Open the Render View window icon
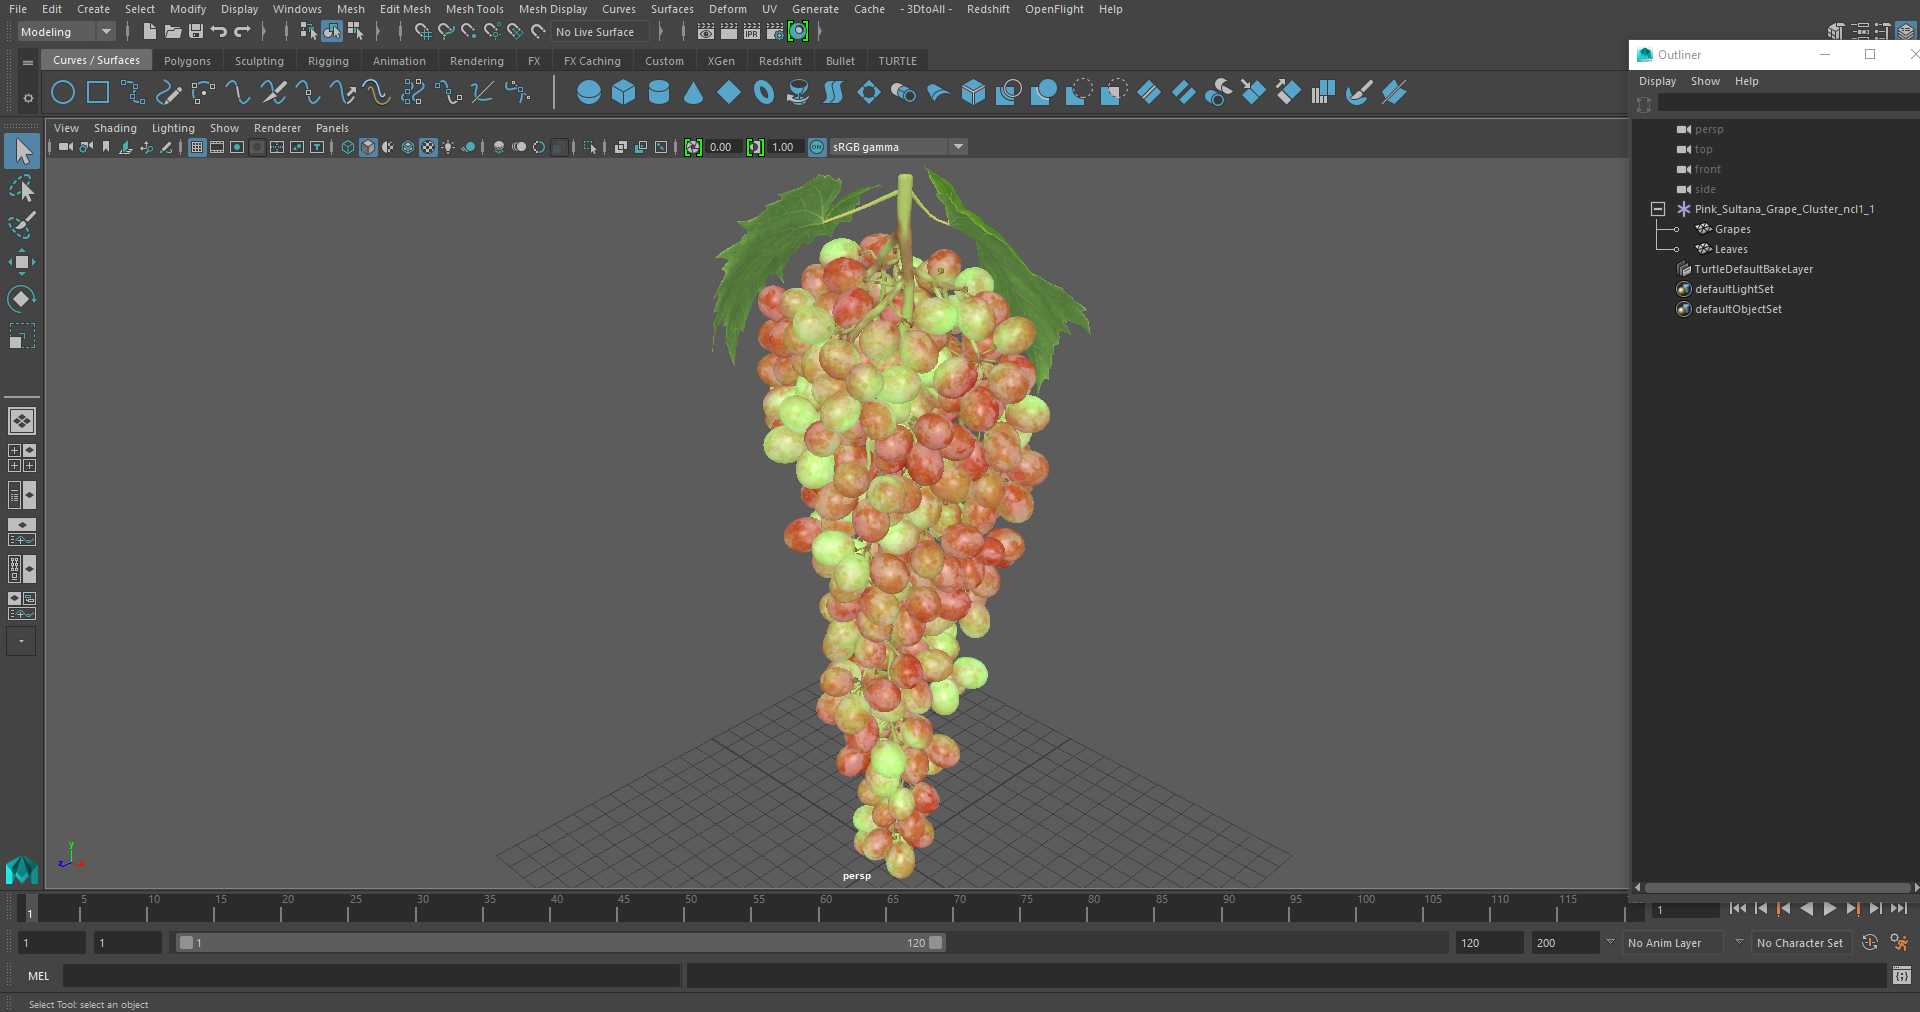The width and height of the screenshot is (1920, 1012). tap(706, 32)
